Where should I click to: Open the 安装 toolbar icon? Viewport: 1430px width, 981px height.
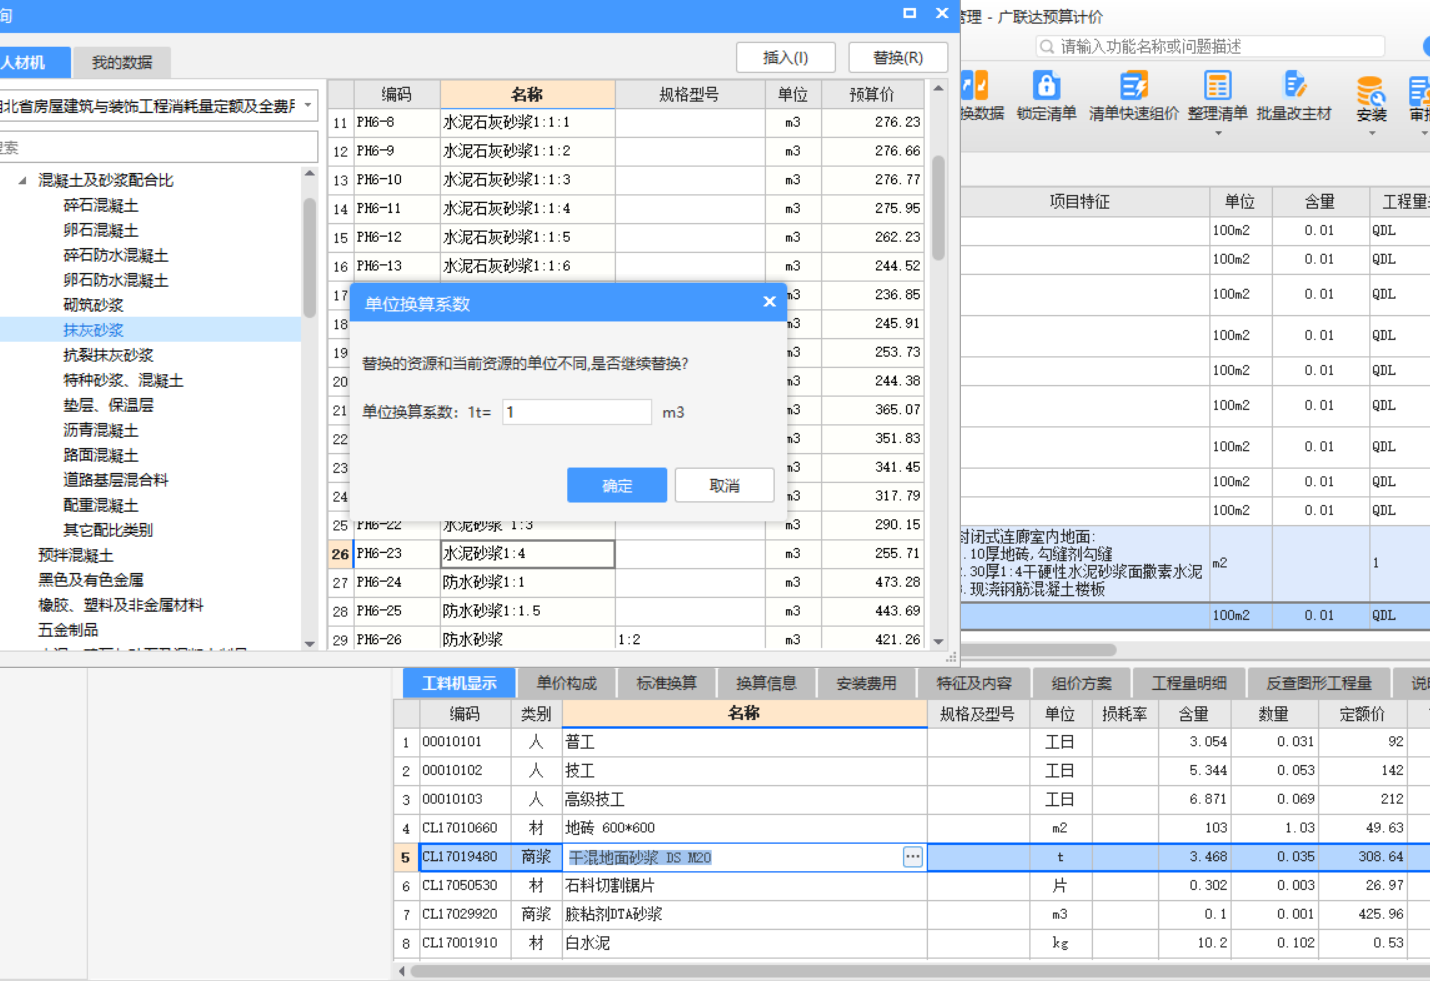(x=1371, y=91)
